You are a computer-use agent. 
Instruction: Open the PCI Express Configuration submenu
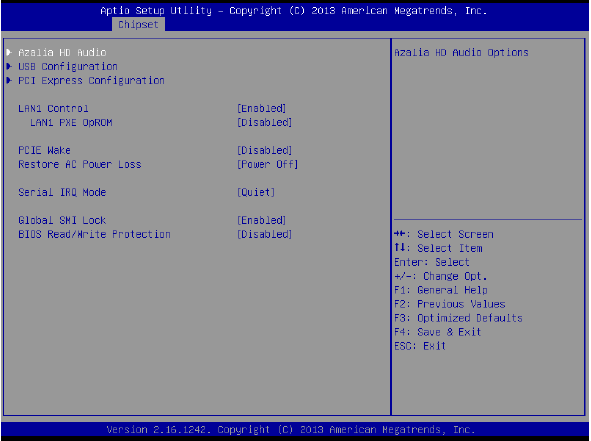point(91,81)
